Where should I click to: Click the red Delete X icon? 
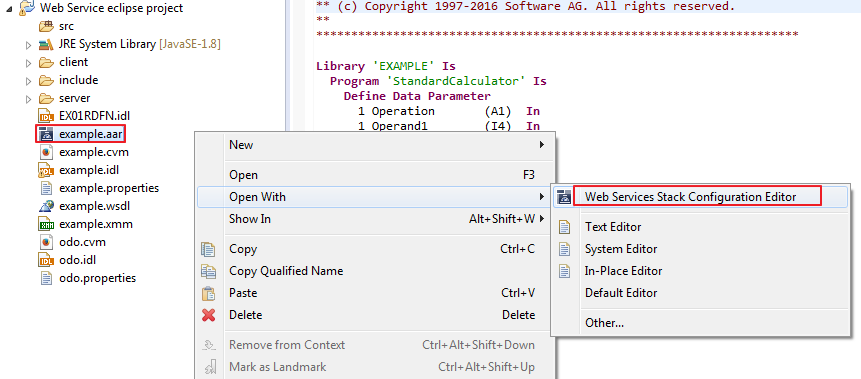coord(209,315)
